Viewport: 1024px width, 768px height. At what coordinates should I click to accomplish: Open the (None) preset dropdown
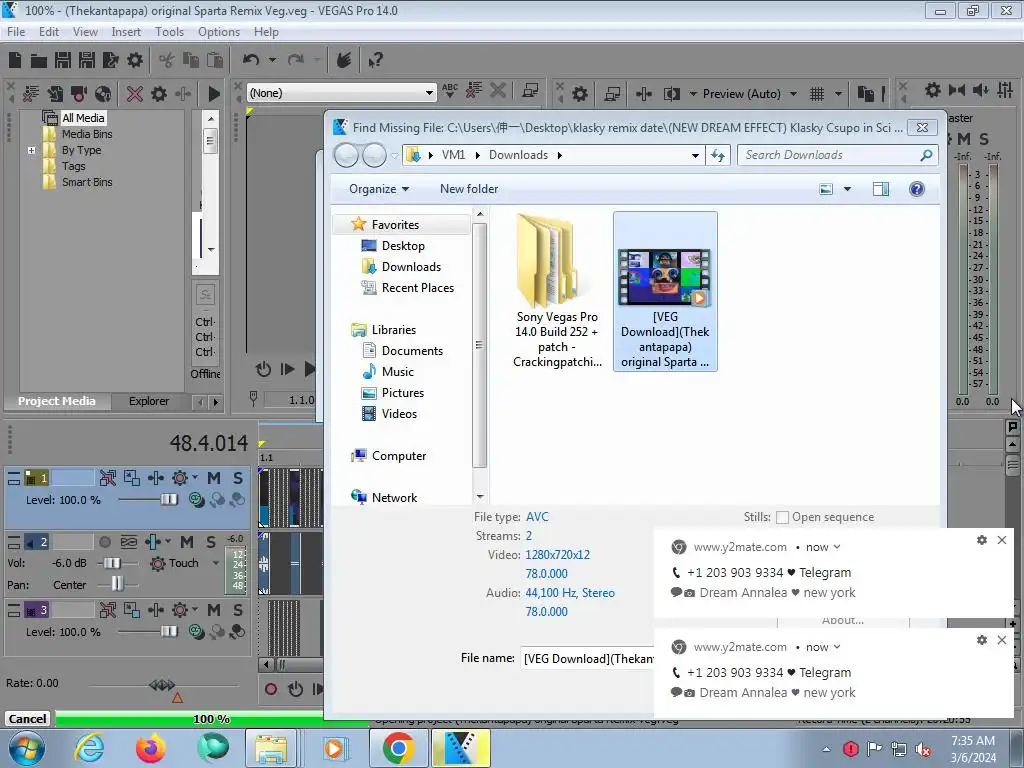429,93
